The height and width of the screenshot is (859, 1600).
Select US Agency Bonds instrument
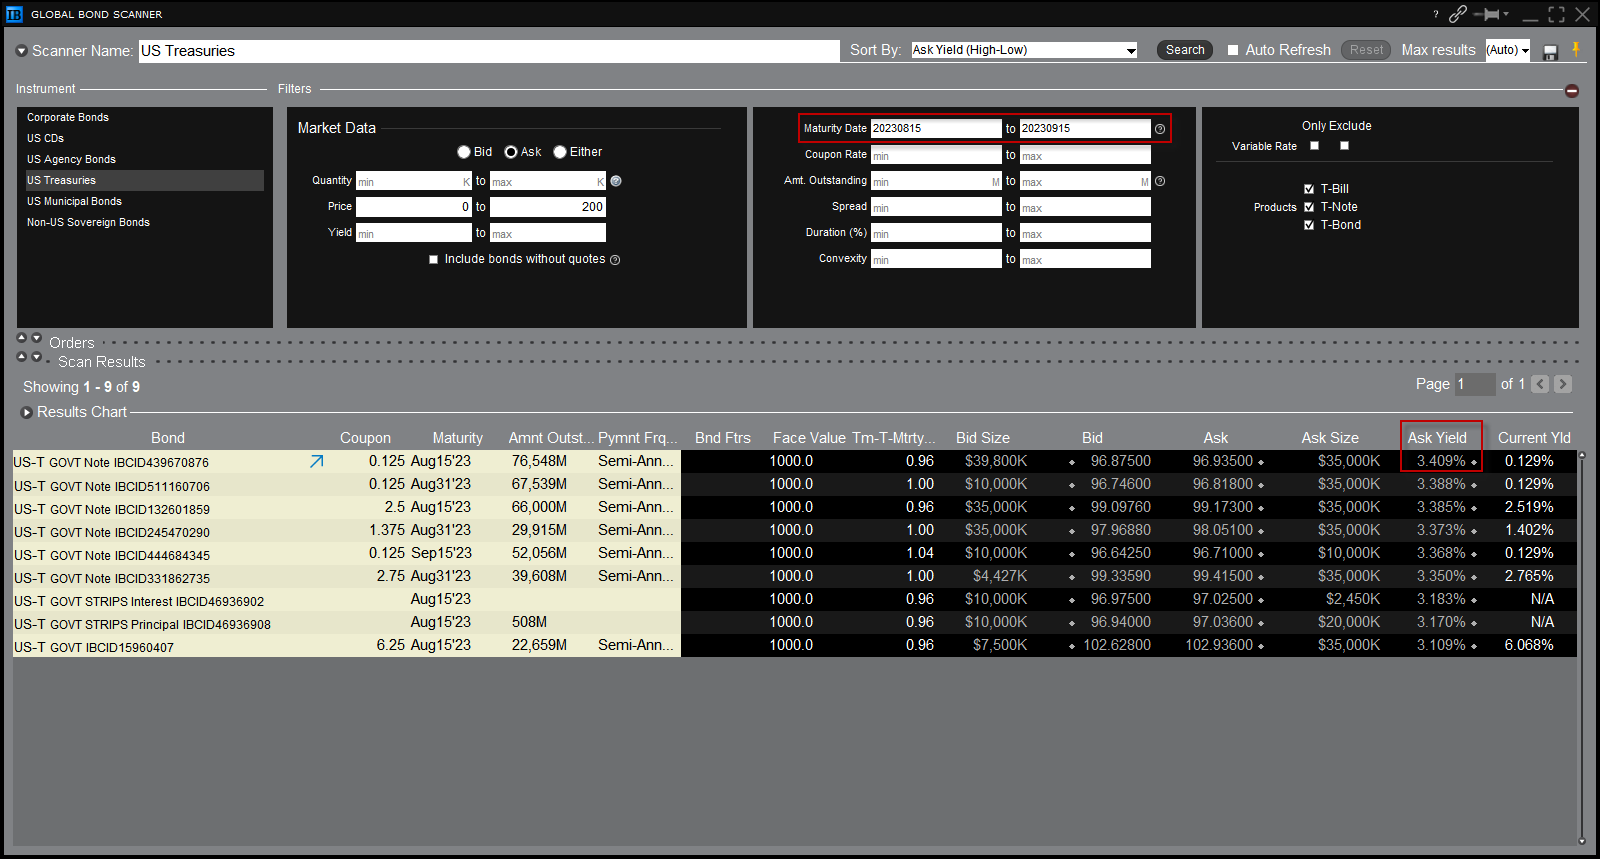point(71,159)
